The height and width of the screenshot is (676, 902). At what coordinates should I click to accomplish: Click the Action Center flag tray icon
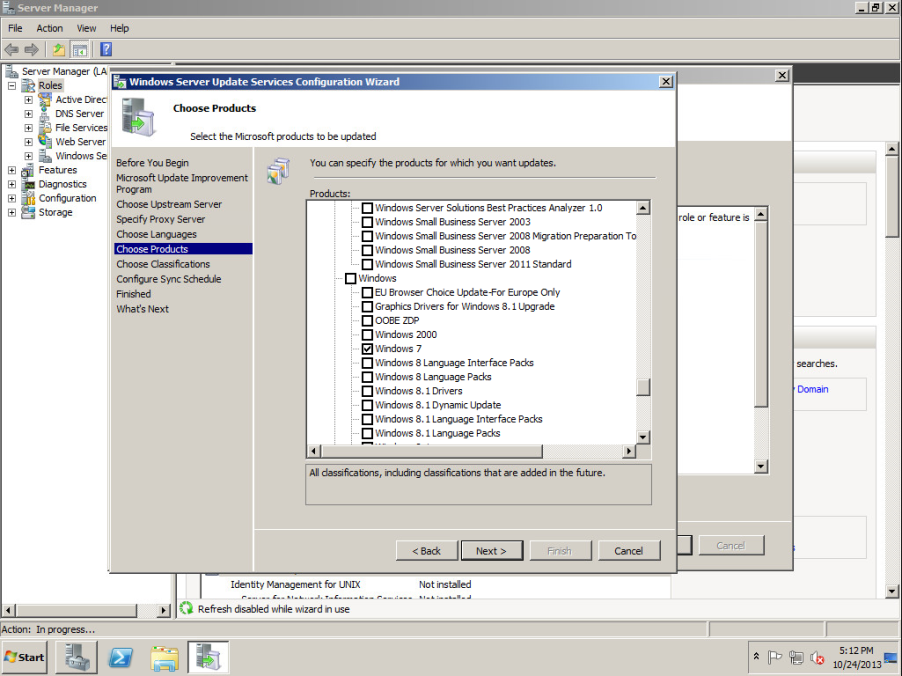tap(775, 657)
